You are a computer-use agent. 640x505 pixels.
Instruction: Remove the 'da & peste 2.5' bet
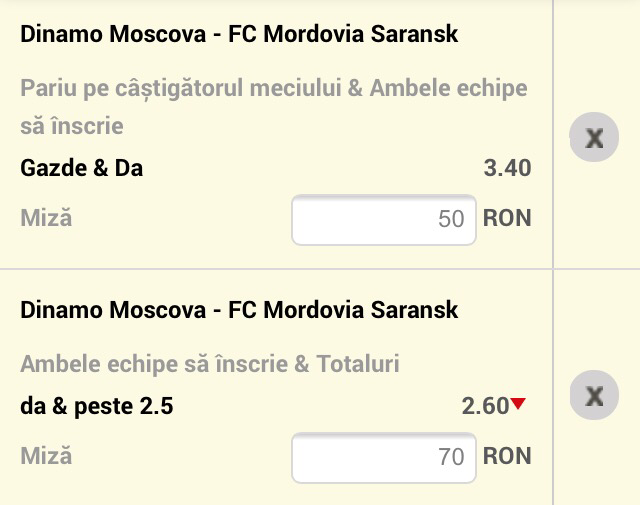(x=594, y=395)
